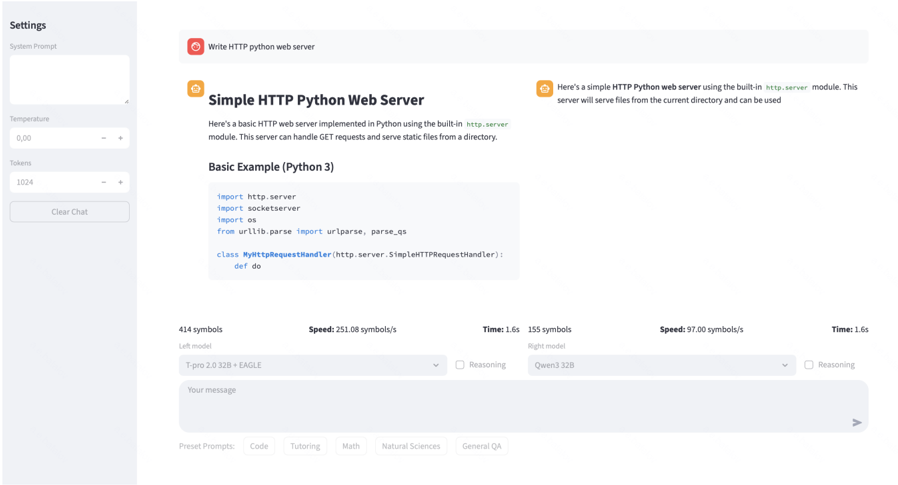The image size is (898, 485).
Task: Click the Tokens value field 1024
Action: tap(53, 182)
